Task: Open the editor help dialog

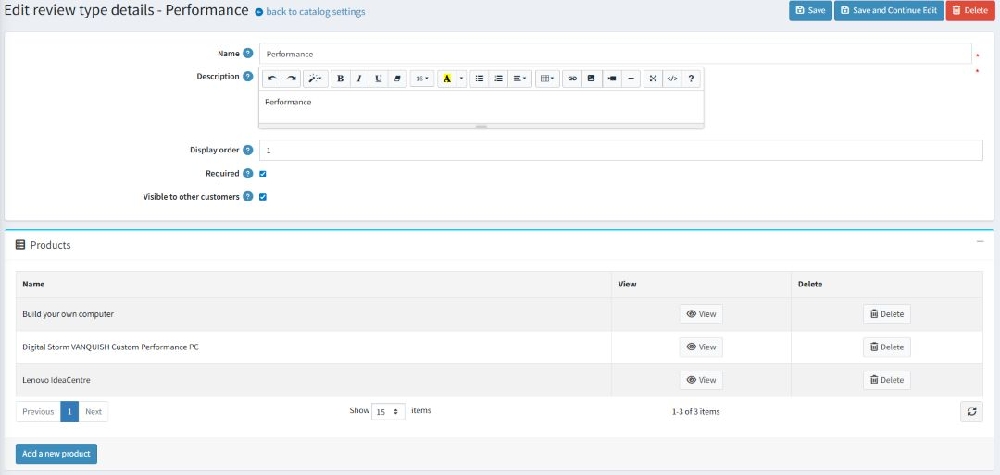Action: [x=691, y=78]
